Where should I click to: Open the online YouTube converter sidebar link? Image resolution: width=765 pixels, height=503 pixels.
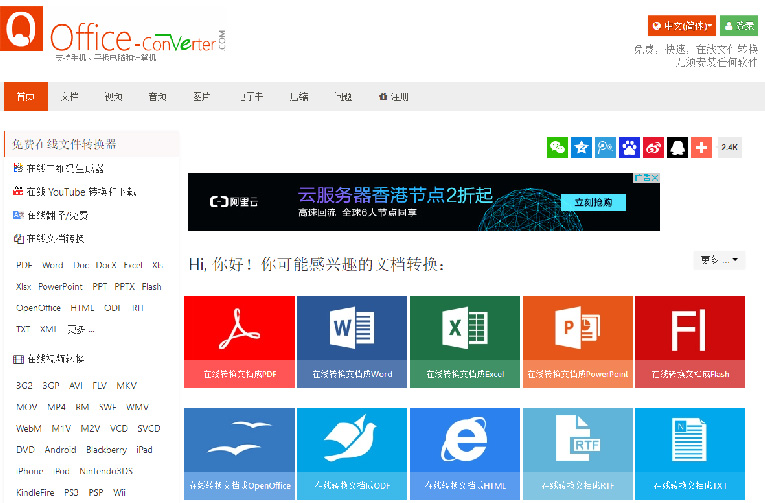click(73, 191)
